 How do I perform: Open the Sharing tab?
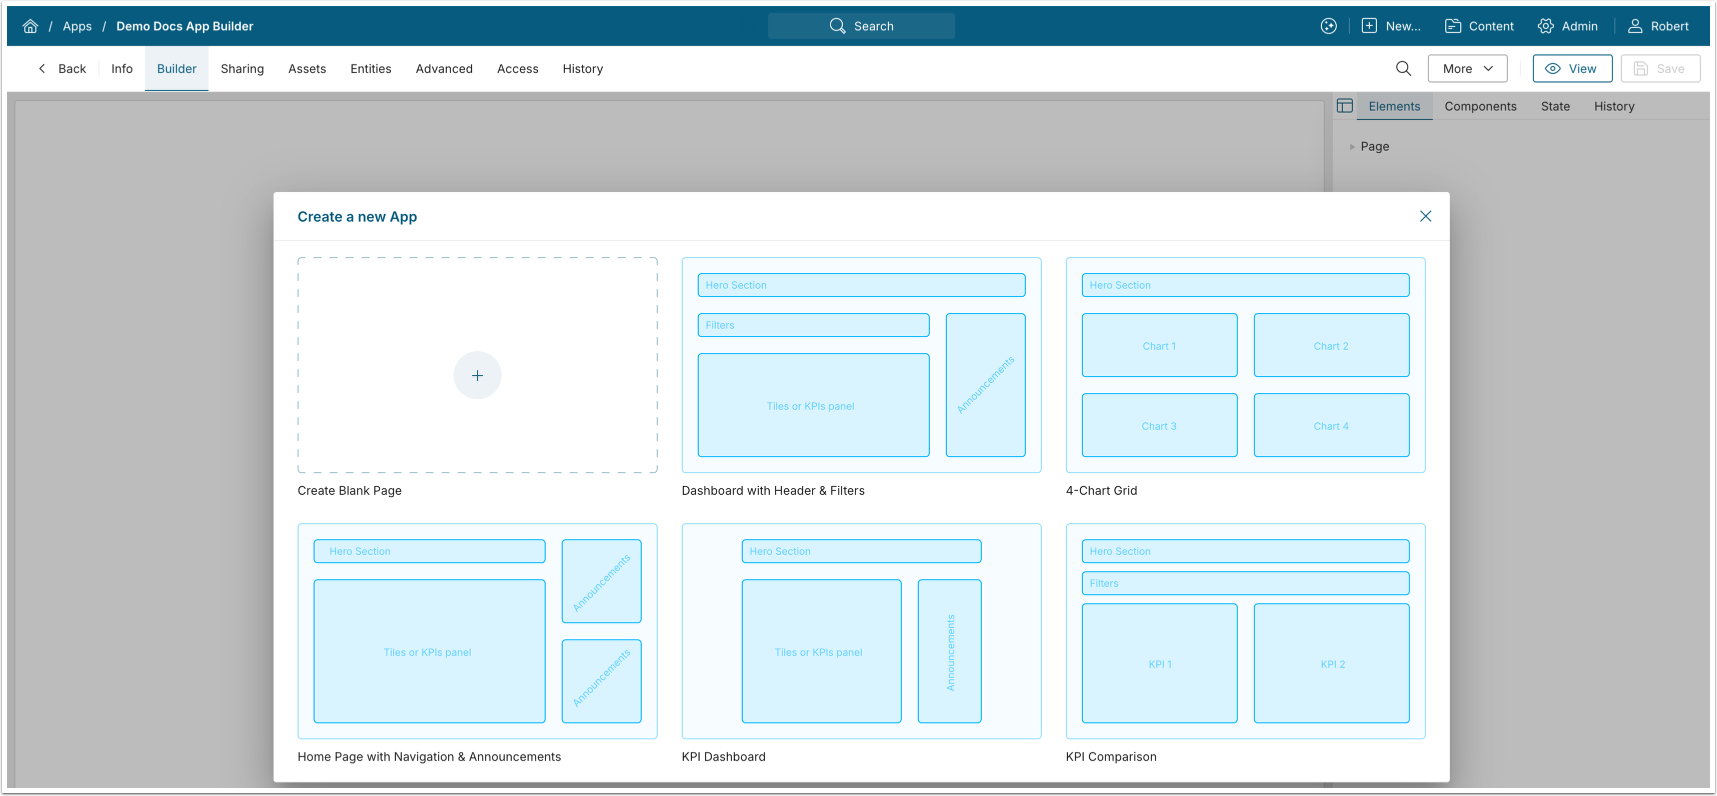point(242,69)
